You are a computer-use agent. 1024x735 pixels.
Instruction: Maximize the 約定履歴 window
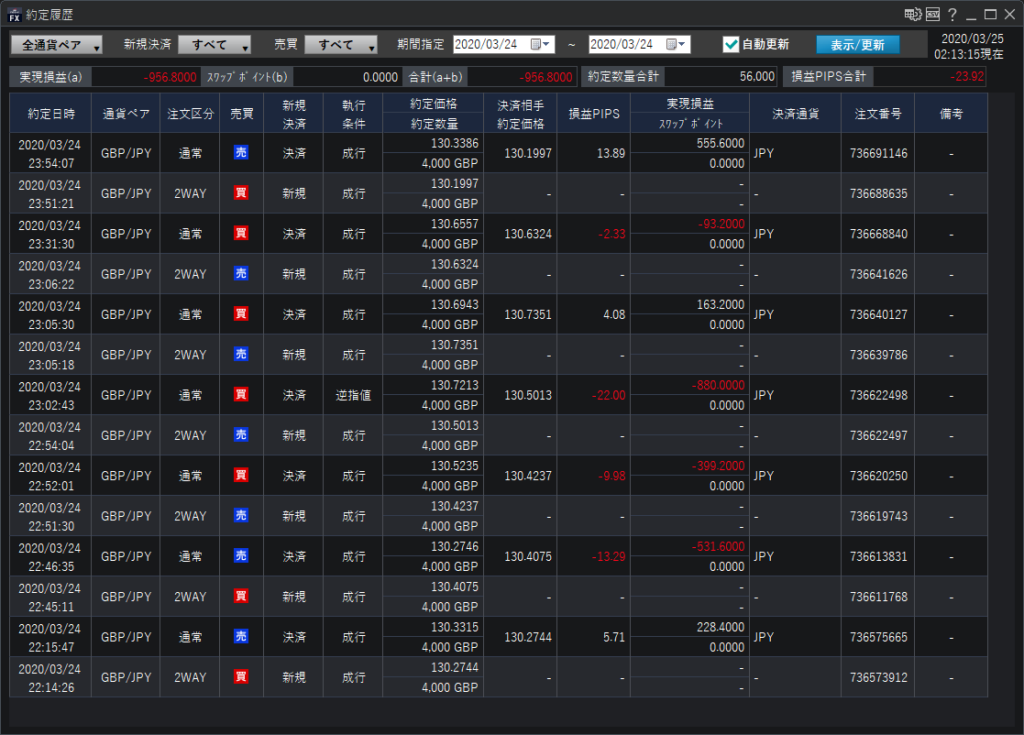[990, 14]
